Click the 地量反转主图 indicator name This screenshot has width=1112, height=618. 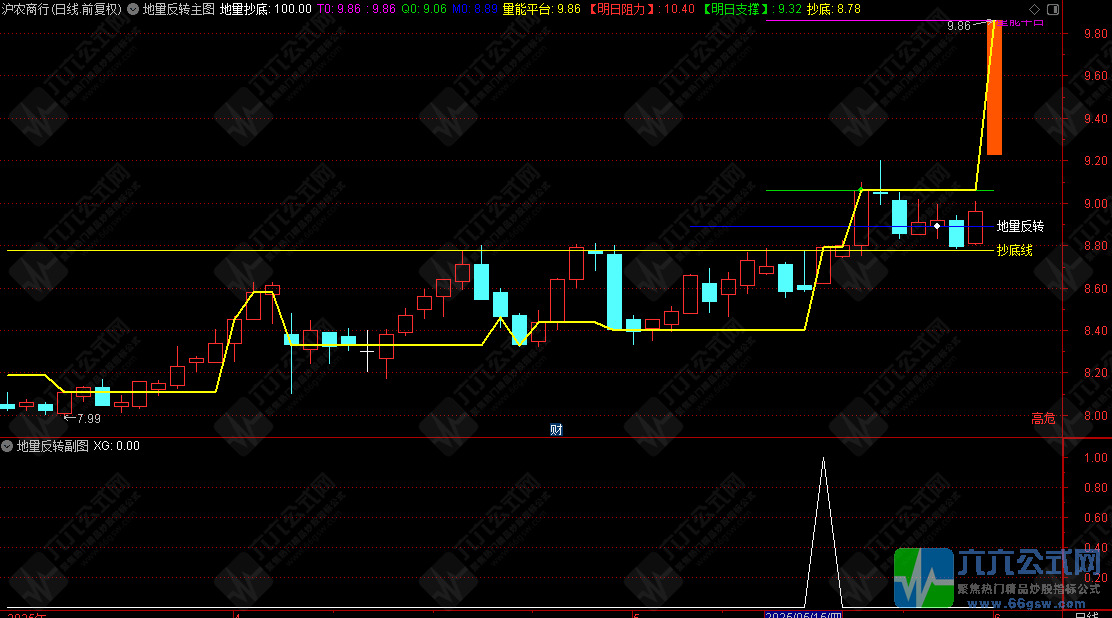179,9
